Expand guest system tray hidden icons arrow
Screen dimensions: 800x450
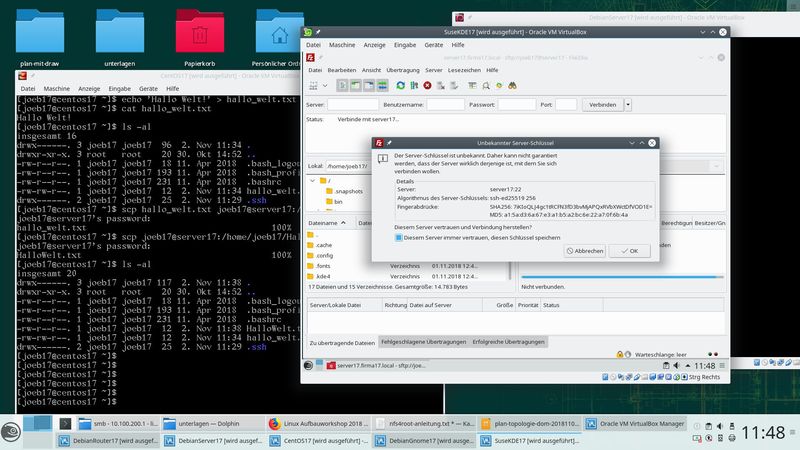click(x=688, y=366)
